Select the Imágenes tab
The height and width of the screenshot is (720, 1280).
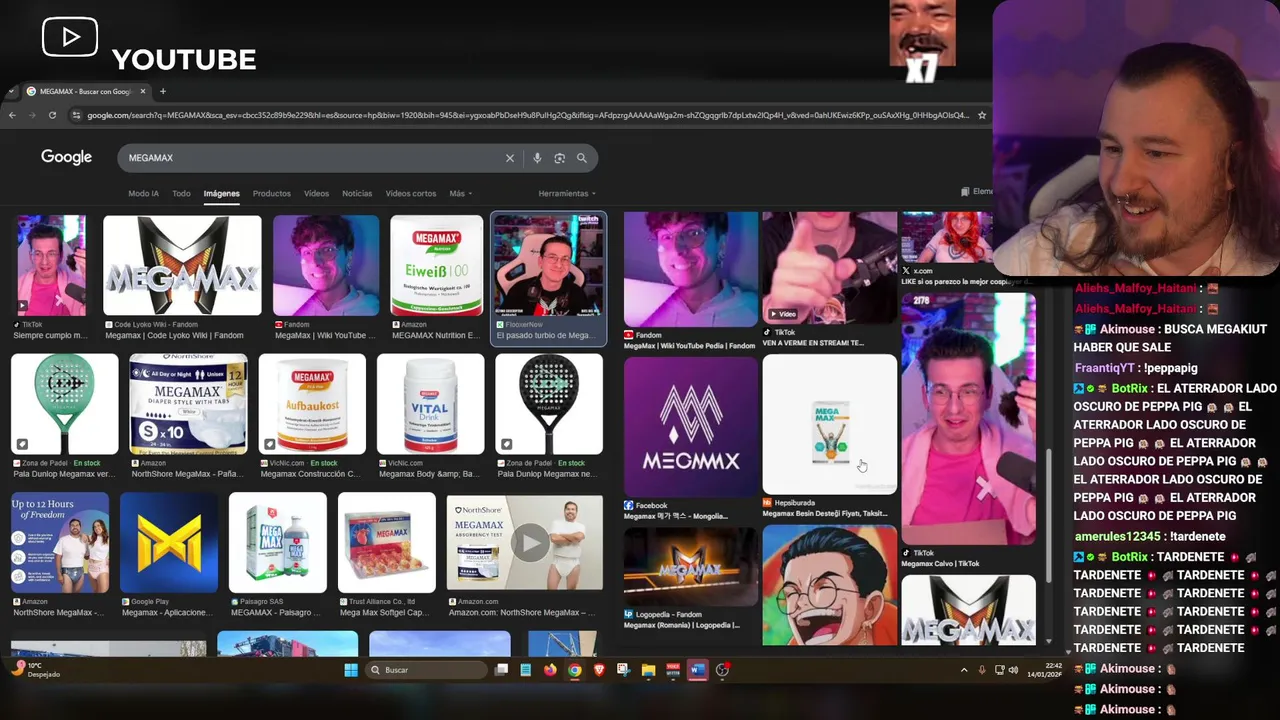[222, 193]
